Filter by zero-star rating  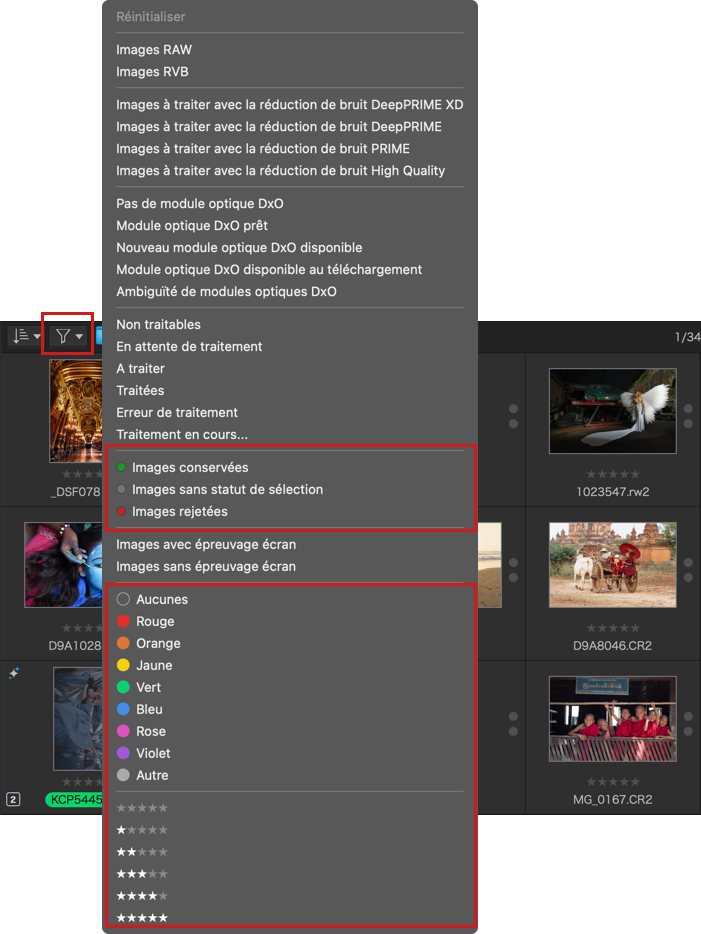tap(142, 808)
